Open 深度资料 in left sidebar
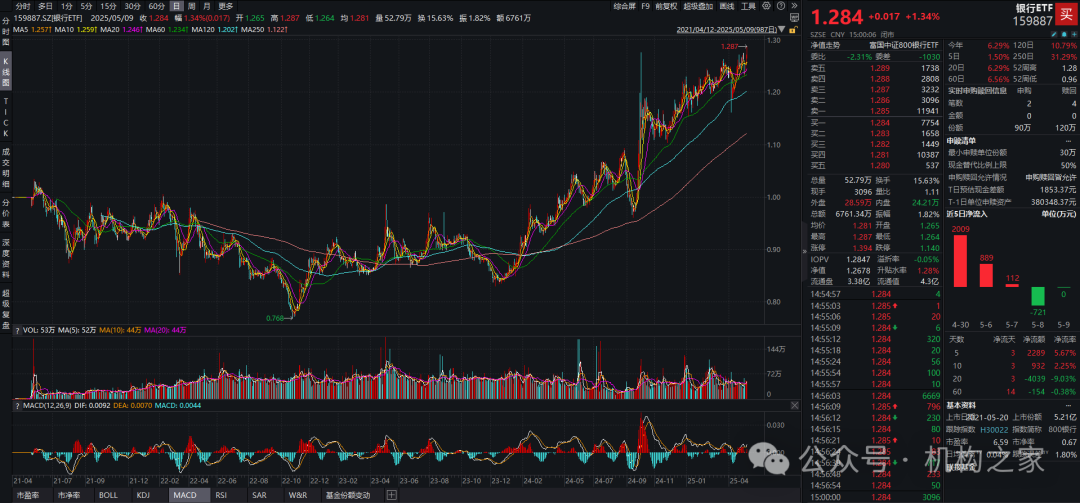The height and width of the screenshot is (503, 1080). point(6,258)
